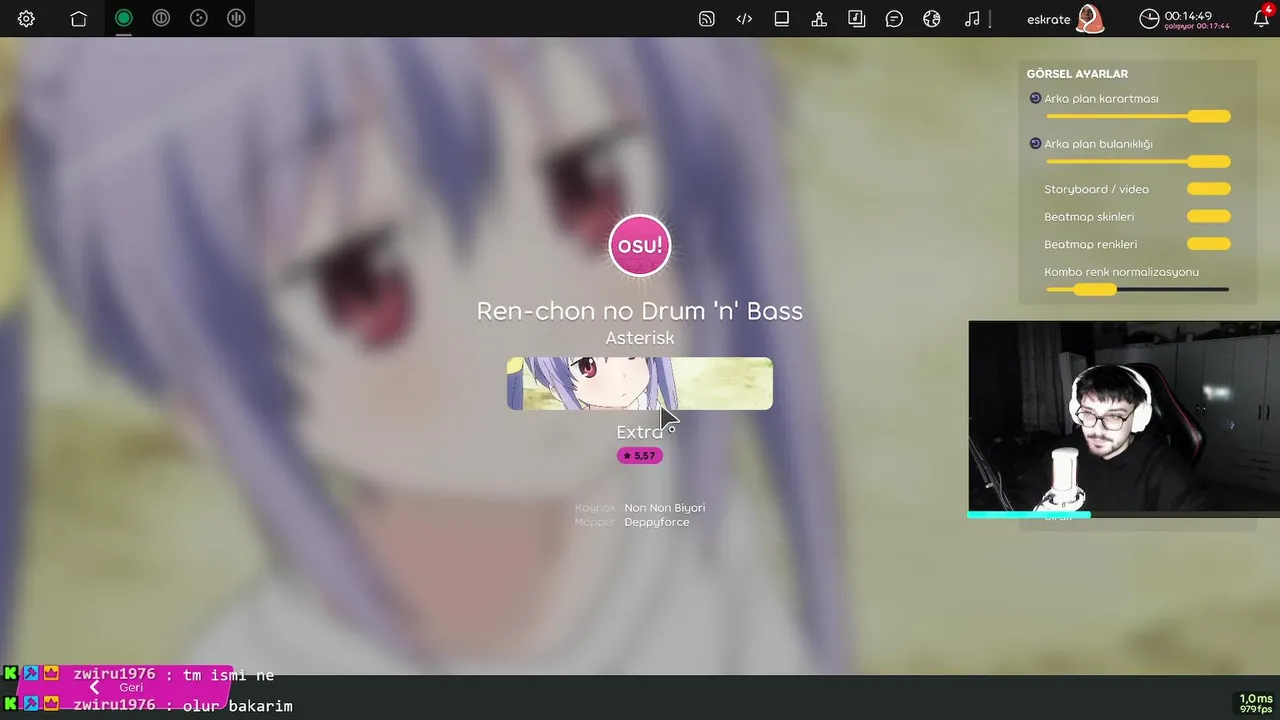Adjust the Arka plan bulanıklığı slider
The height and width of the screenshot is (720, 1280).
click(1138, 162)
